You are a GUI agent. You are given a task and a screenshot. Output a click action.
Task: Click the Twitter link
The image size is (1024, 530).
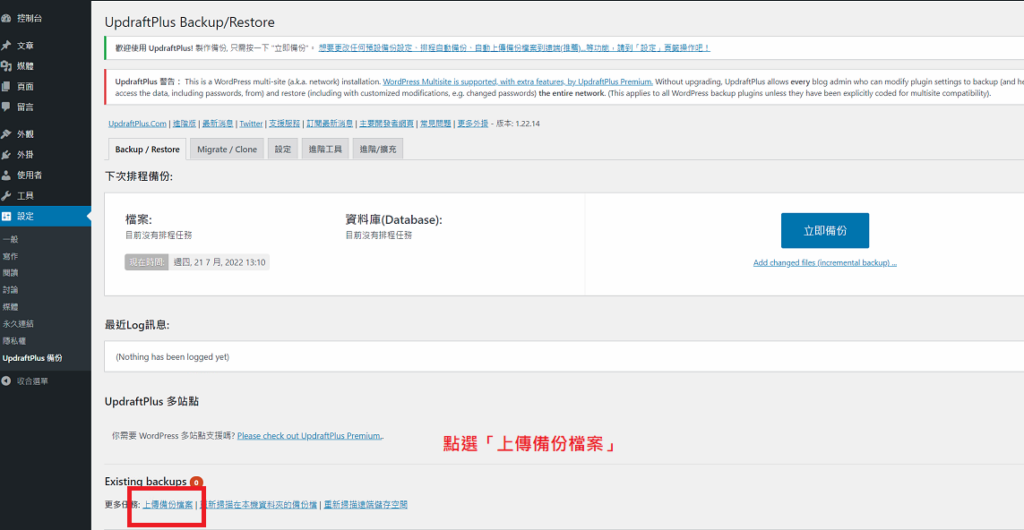[250, 123]
